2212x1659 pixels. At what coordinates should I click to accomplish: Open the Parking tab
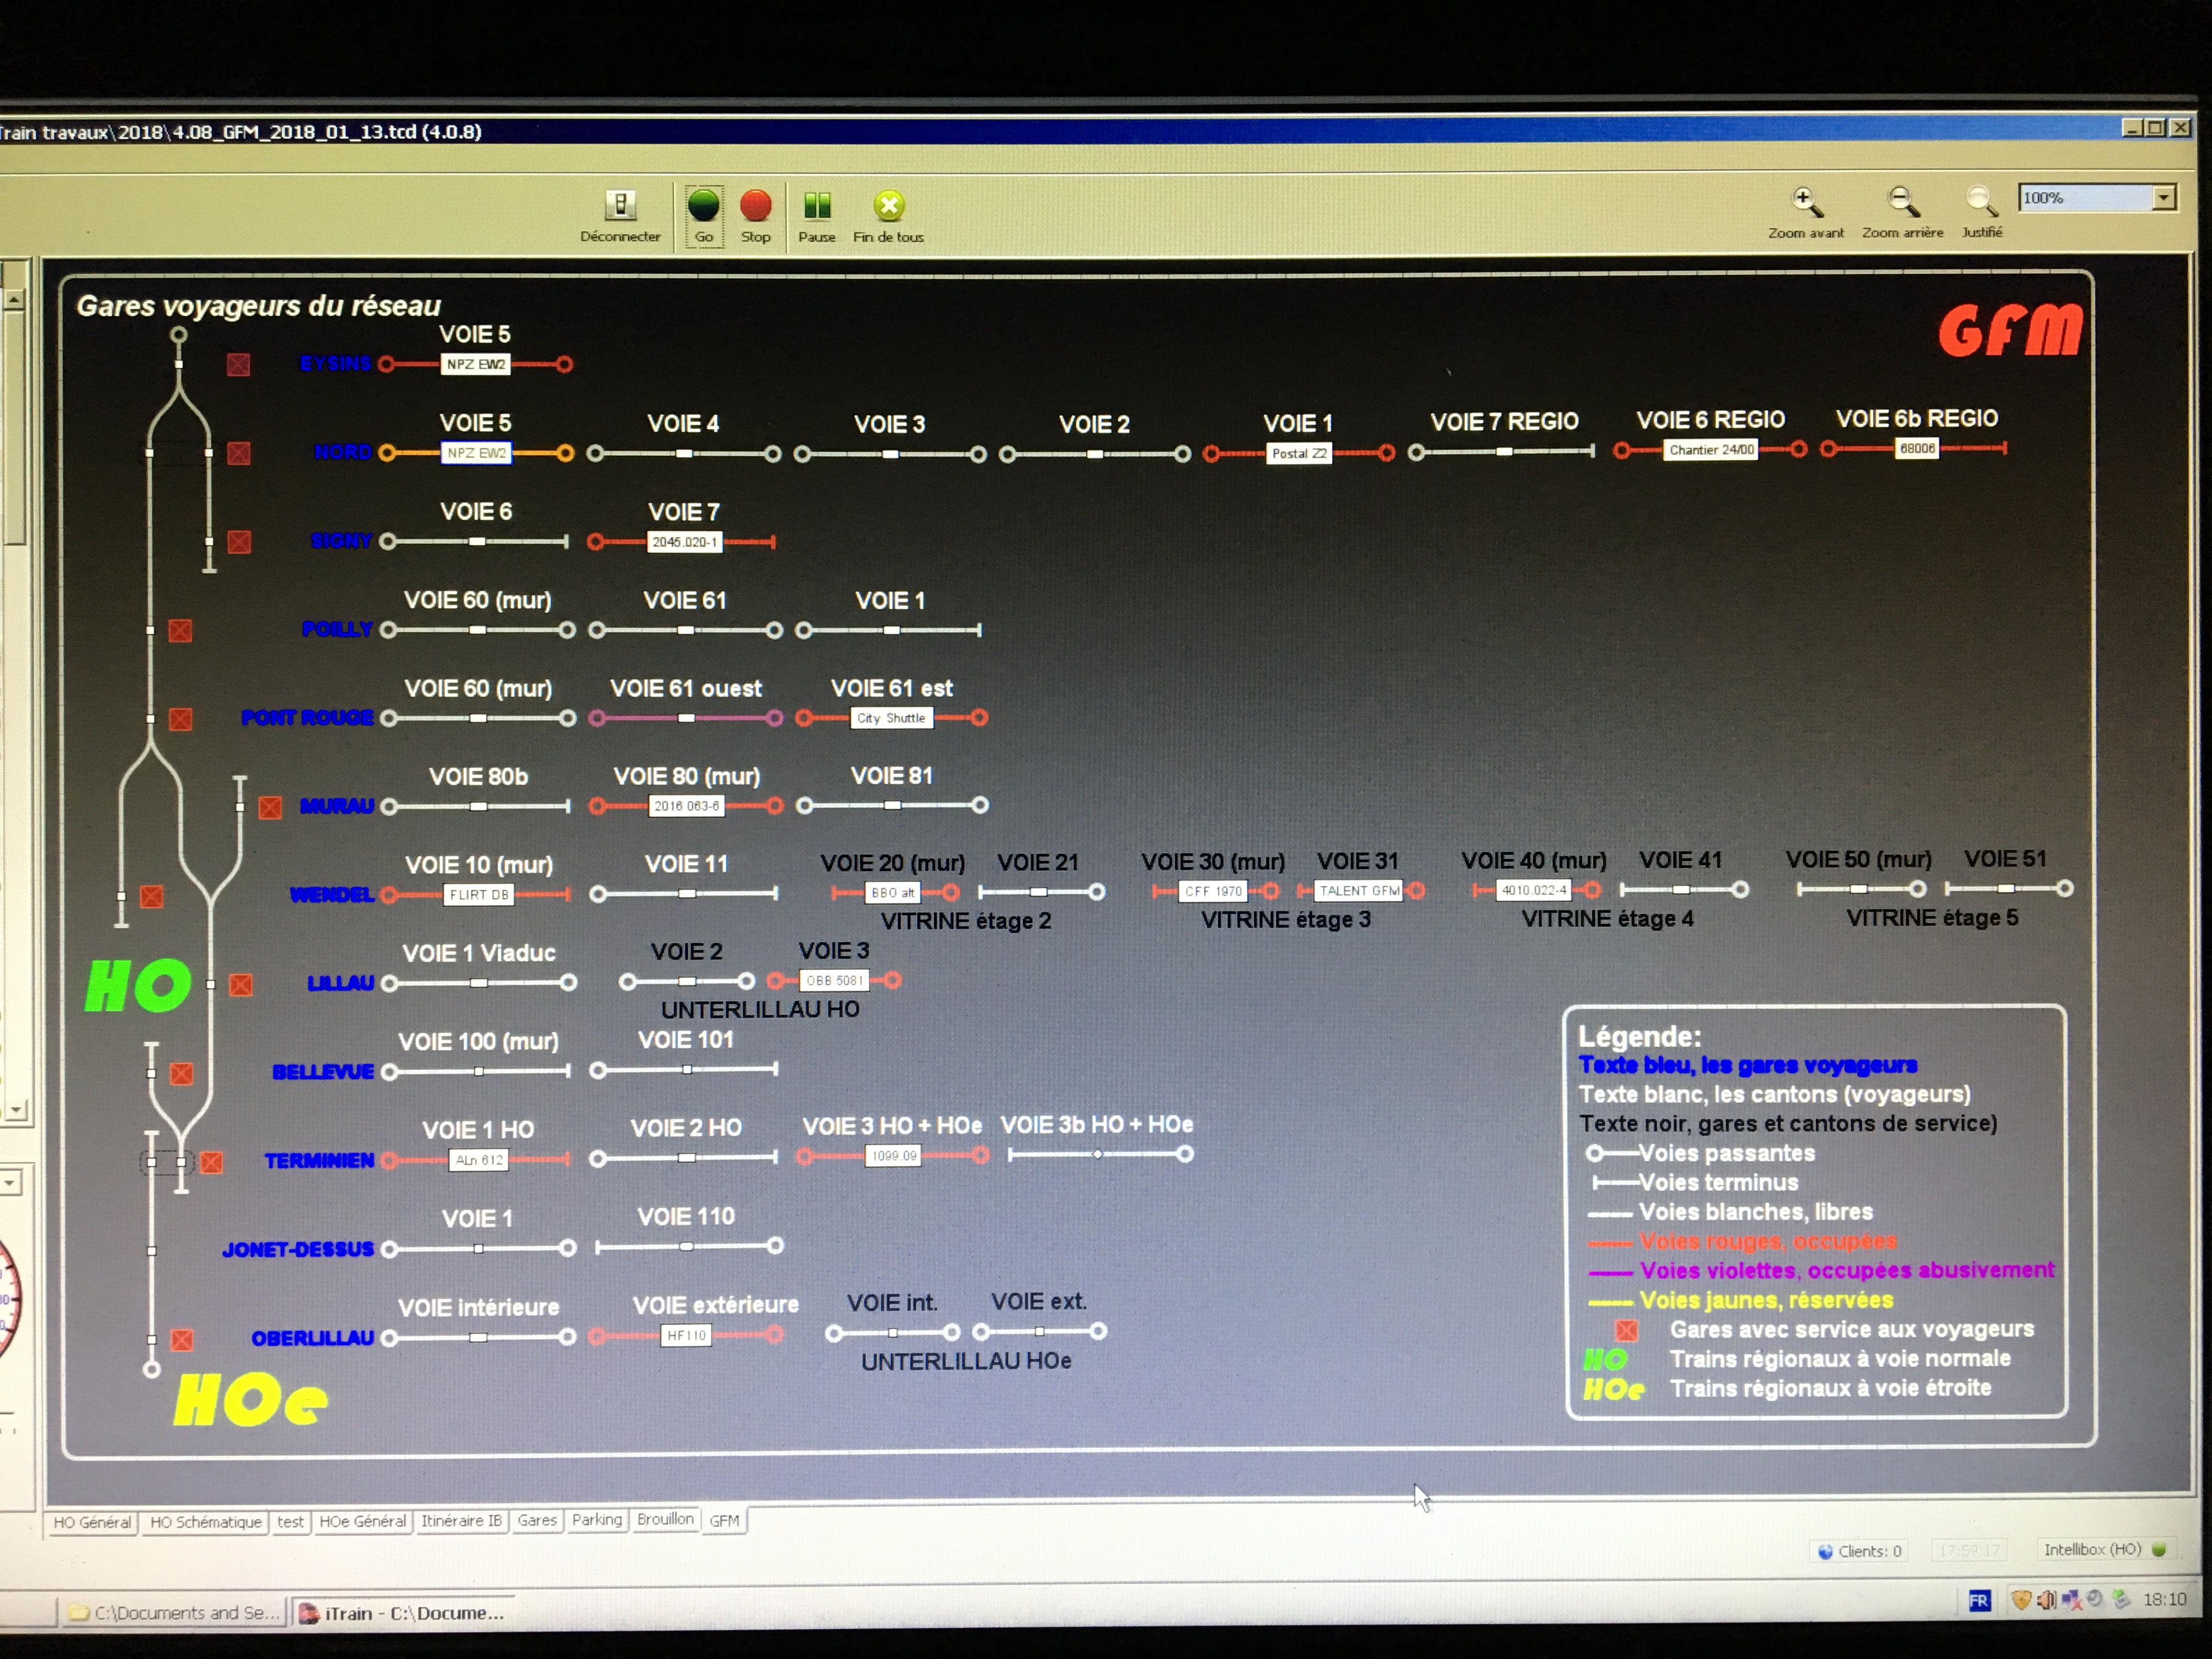pyautogui.click(x=597, y=1520)
